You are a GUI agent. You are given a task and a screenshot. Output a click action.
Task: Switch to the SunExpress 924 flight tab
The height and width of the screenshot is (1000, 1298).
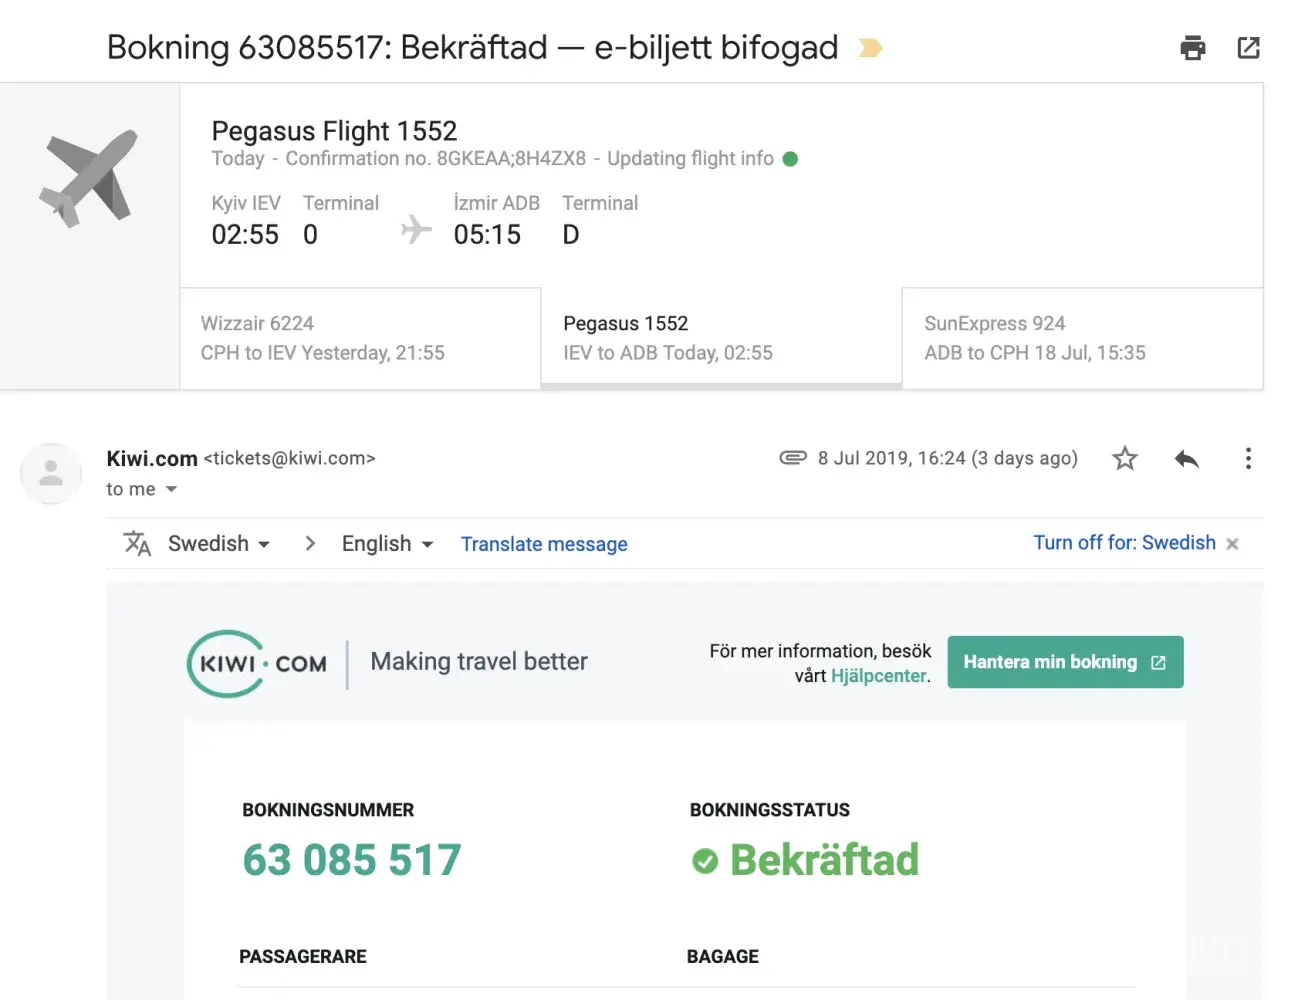[x=1082, y=338]
